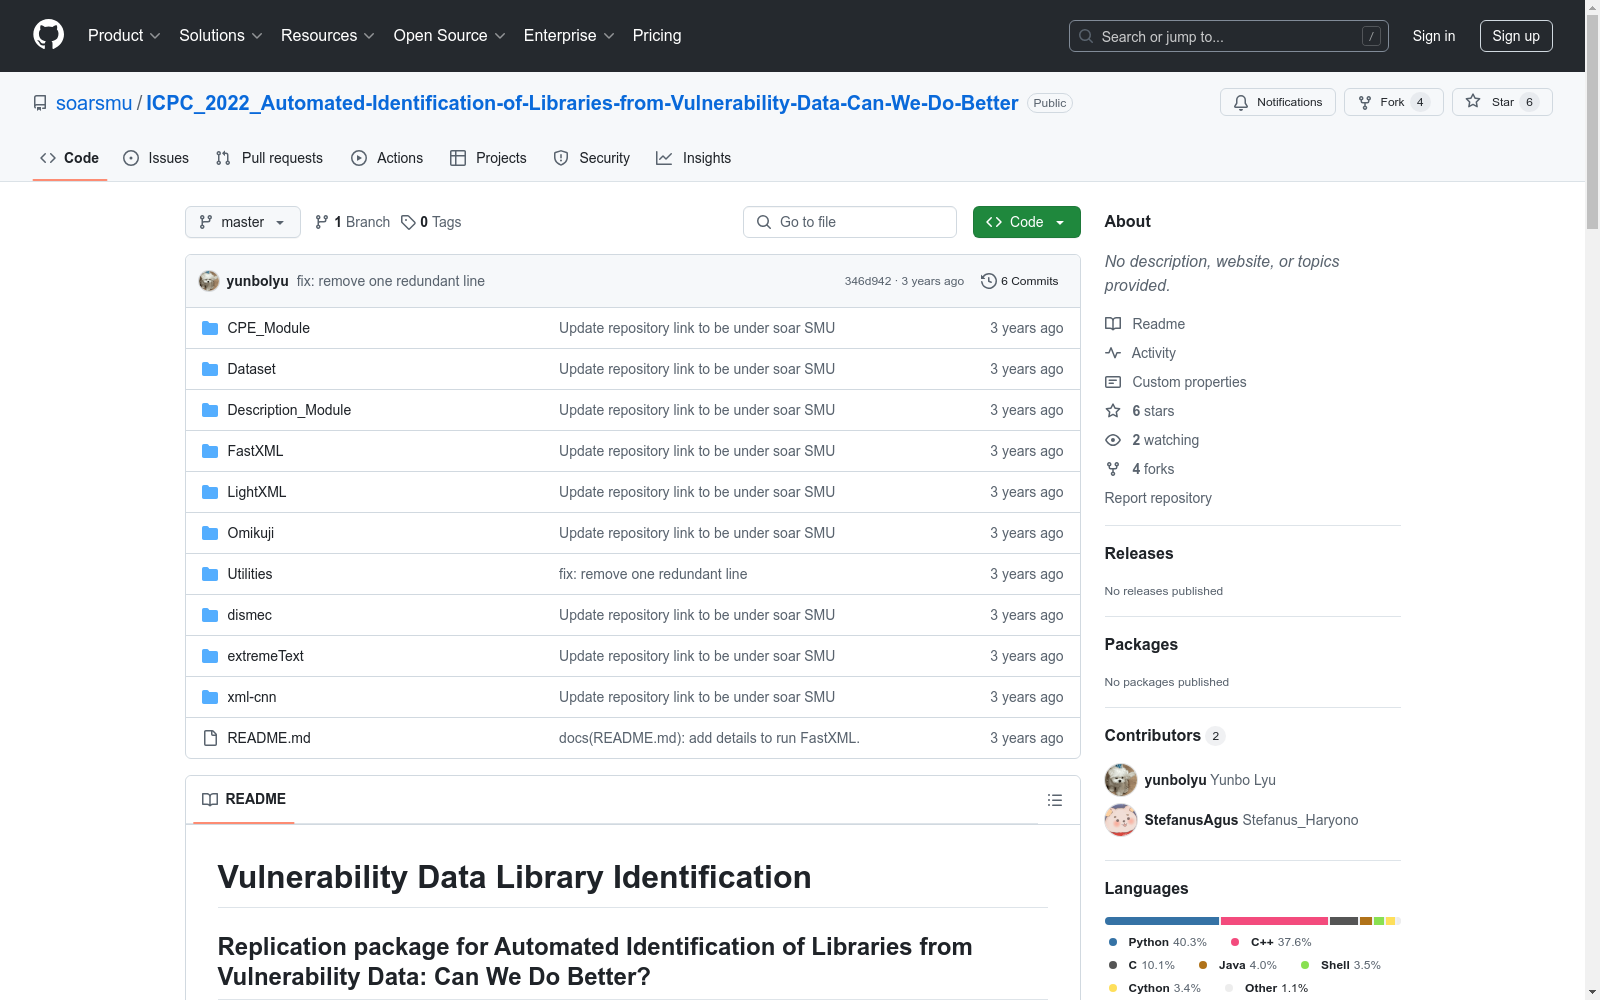Open the repository name link in the header

[582, 103]
